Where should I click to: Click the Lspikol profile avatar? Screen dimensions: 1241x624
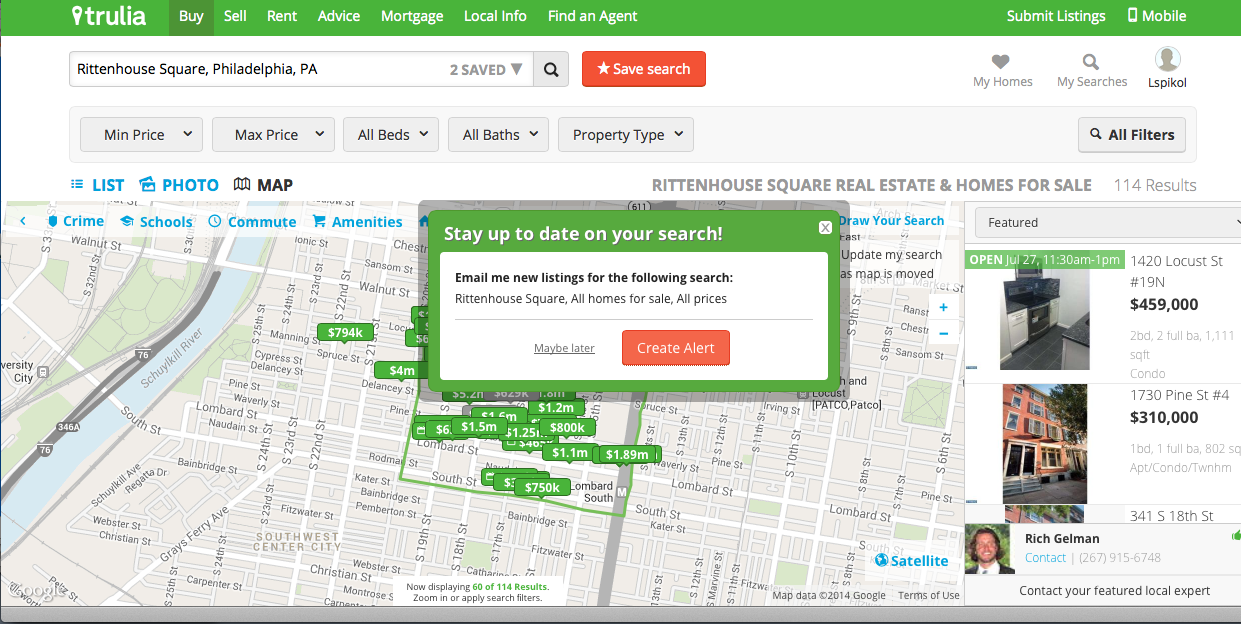(x=1167, y=59)
